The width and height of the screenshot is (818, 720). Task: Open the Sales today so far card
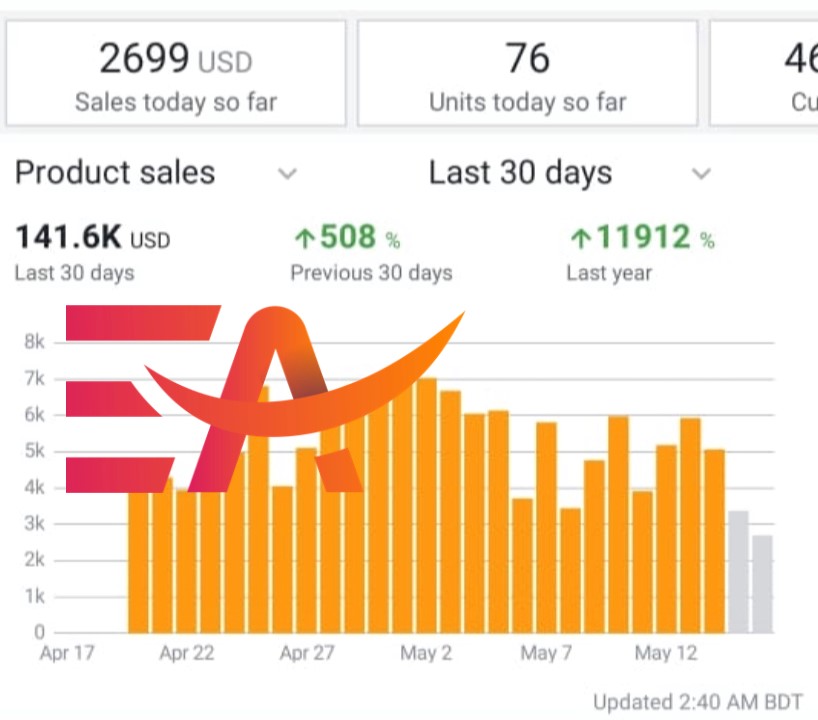(176, 74)
